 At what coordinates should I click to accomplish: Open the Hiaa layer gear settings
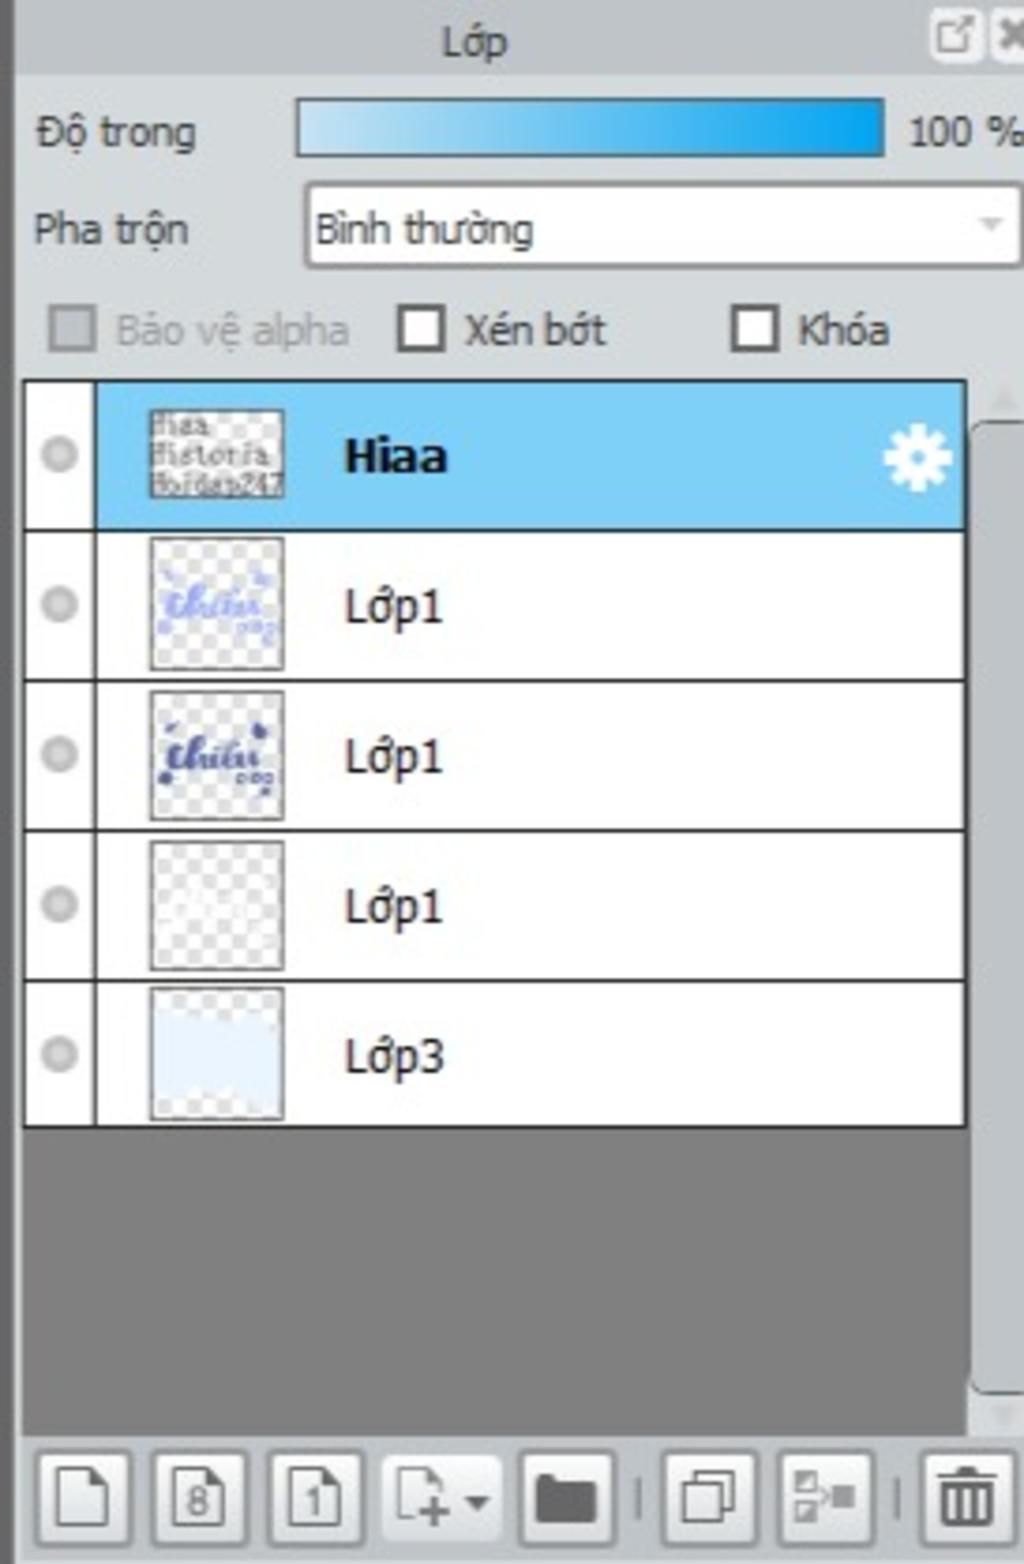[x=917, y=457]
